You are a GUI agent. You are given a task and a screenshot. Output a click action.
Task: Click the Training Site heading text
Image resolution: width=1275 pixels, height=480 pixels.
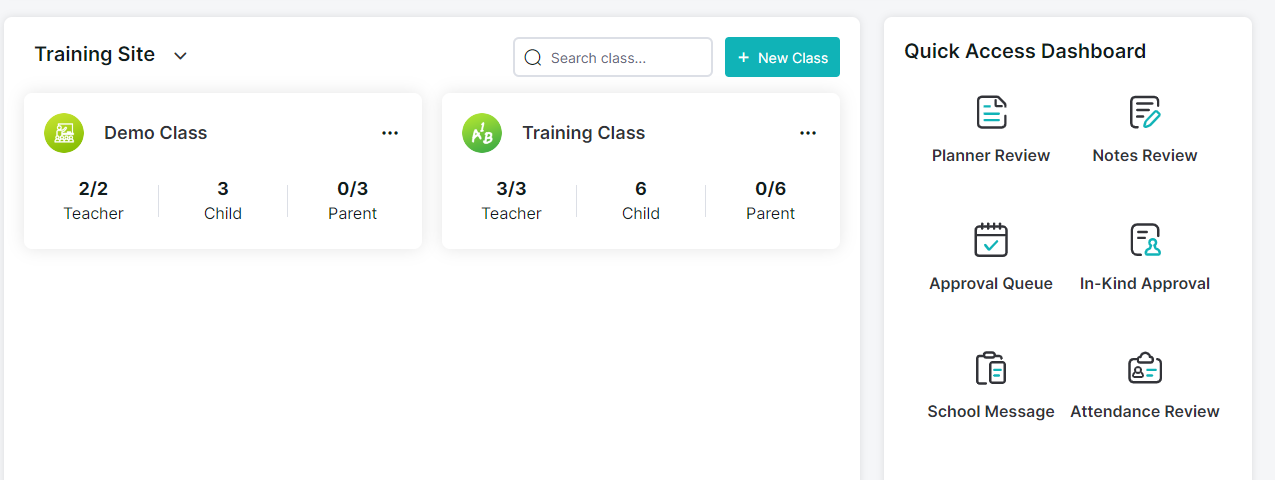(x=95, y=54)
